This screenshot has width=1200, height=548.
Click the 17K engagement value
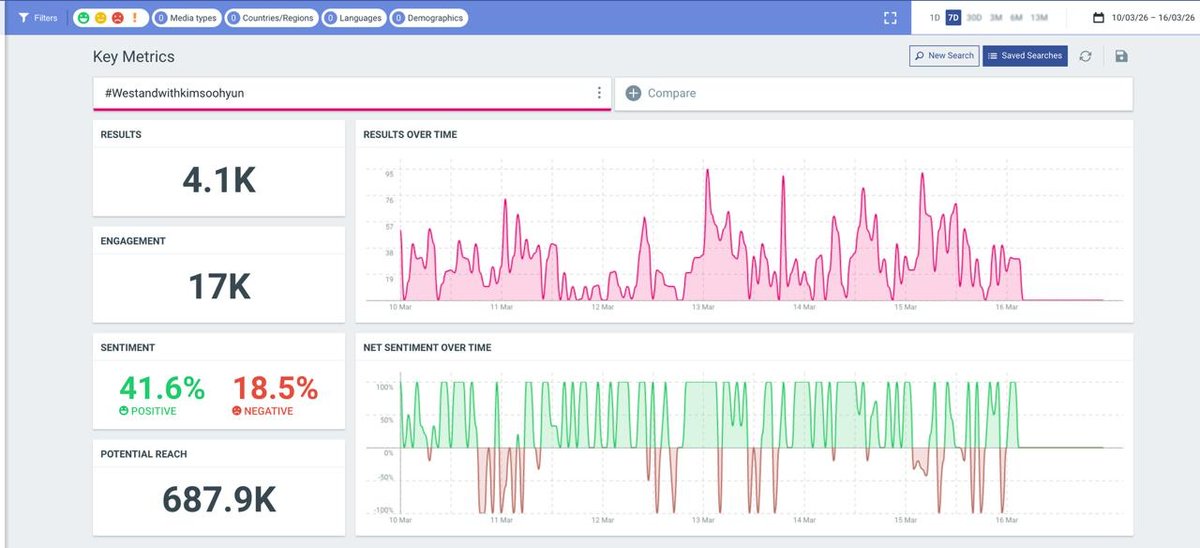coord(219,286)
